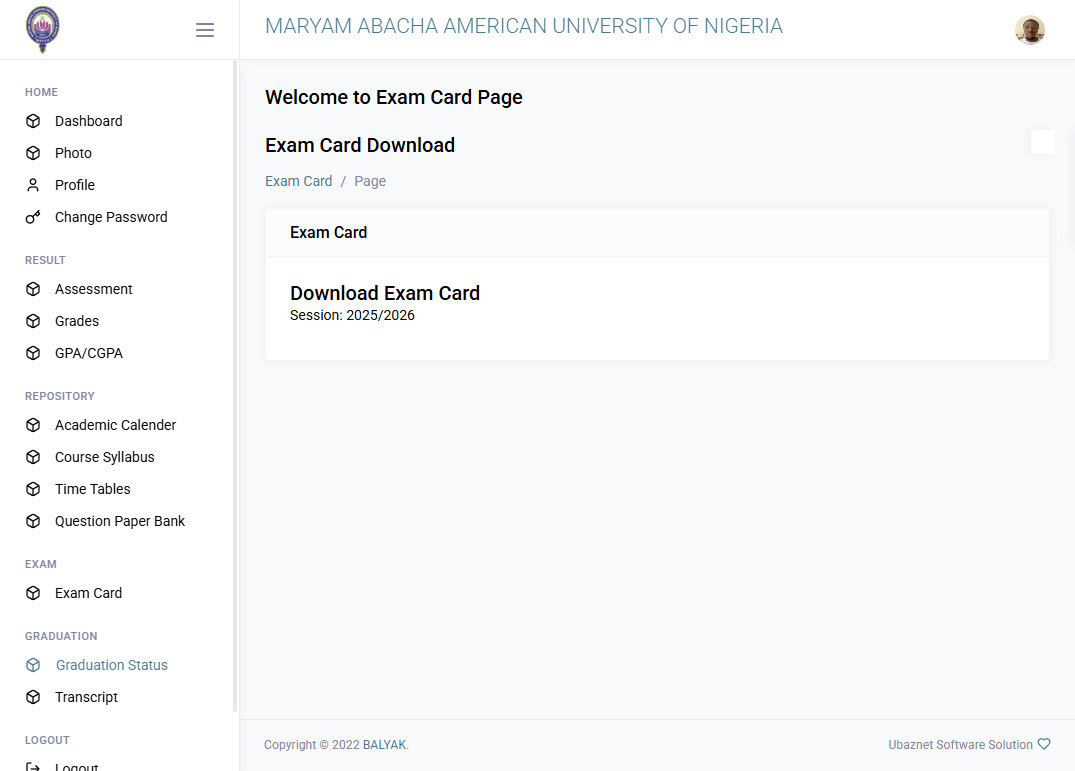Open the Assessment results page

(x=93, y=289)
